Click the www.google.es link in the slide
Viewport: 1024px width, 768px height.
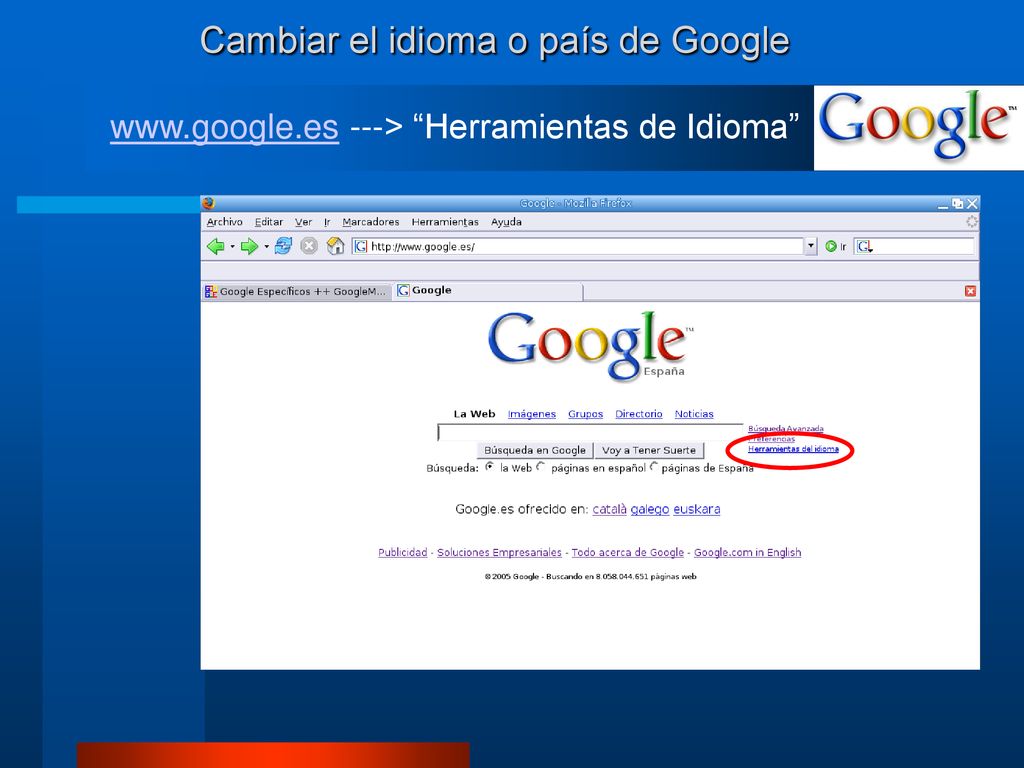pyautogui.click(x=224, y=127)
